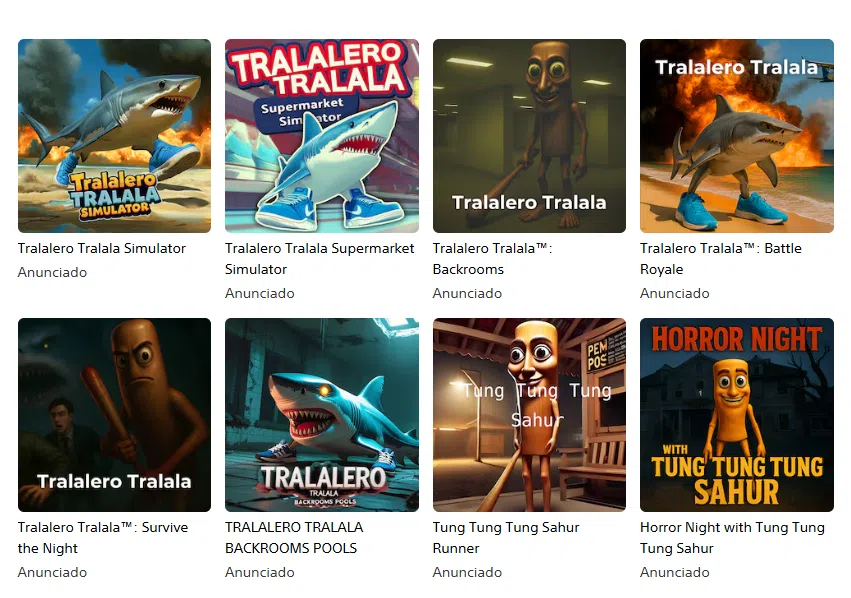
Task: Click "Anunciado" status under Horror Night game
Action: 675,572
